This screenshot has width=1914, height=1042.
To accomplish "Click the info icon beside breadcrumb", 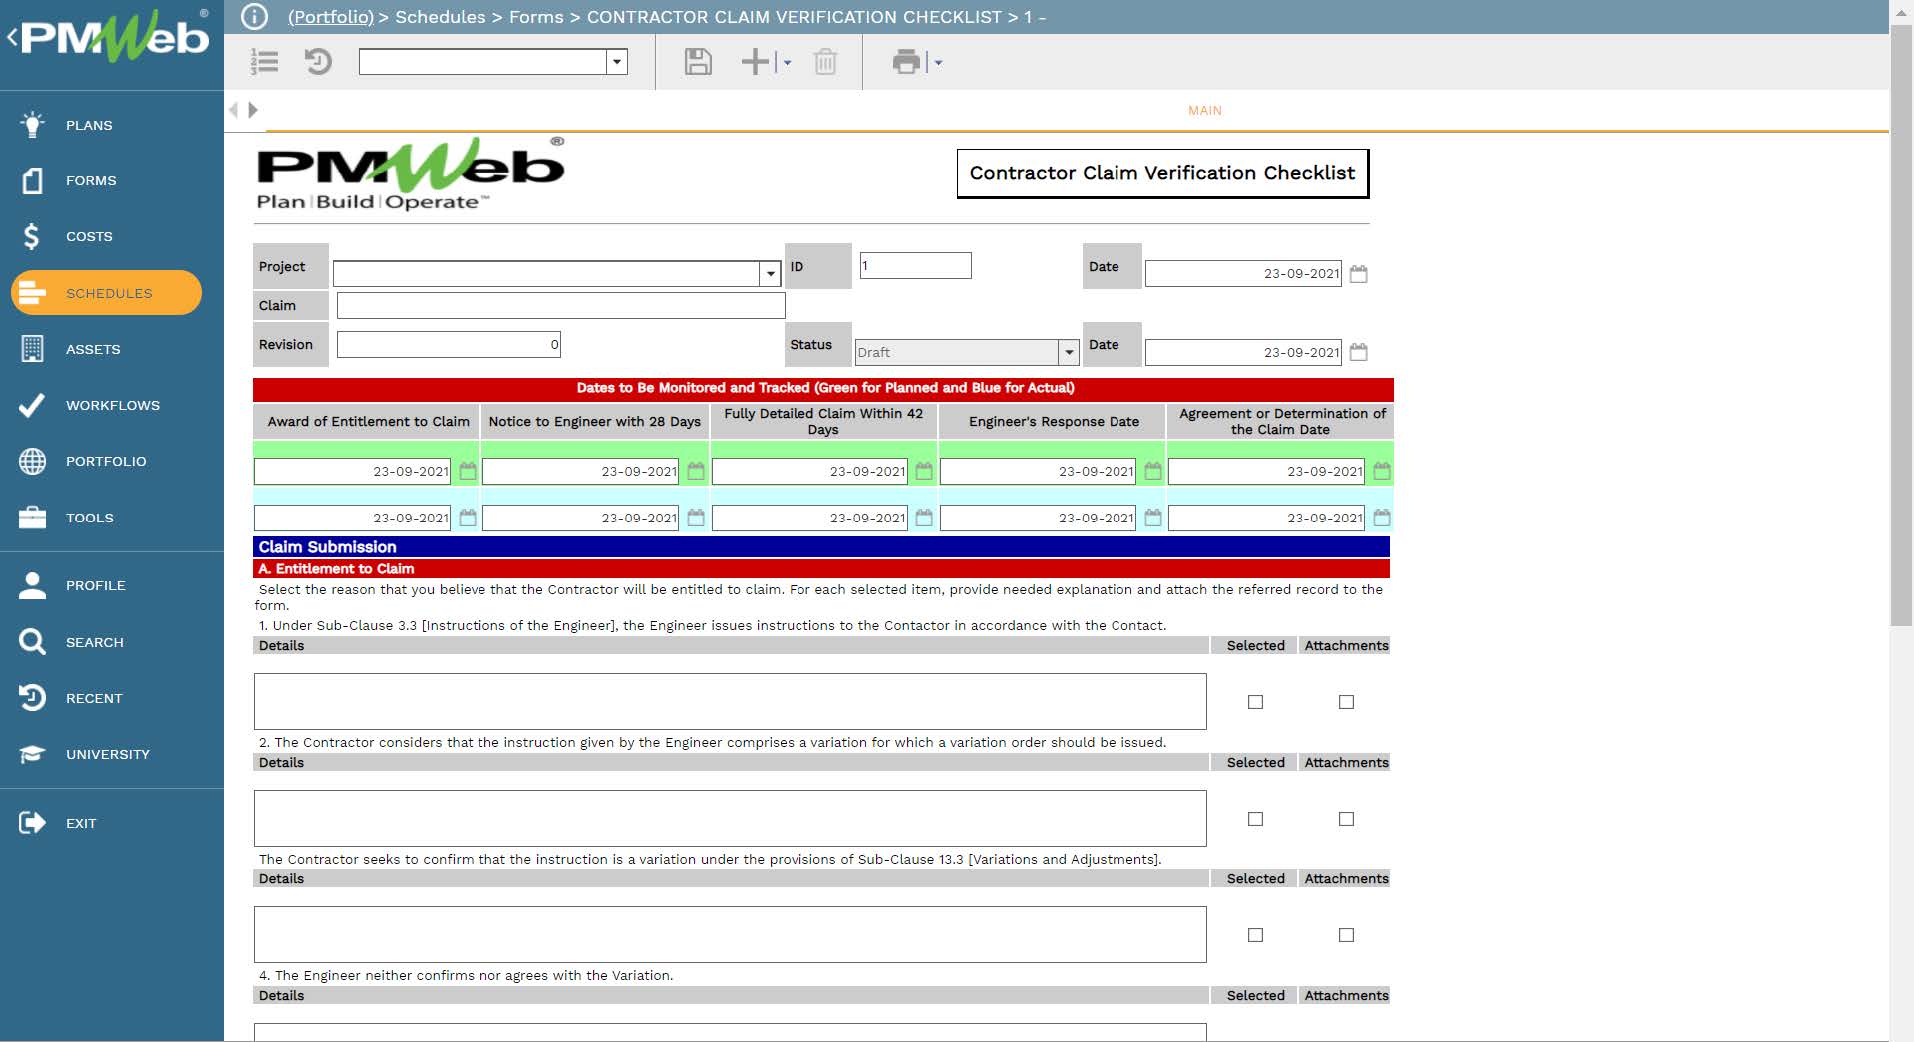I will 255,17.
